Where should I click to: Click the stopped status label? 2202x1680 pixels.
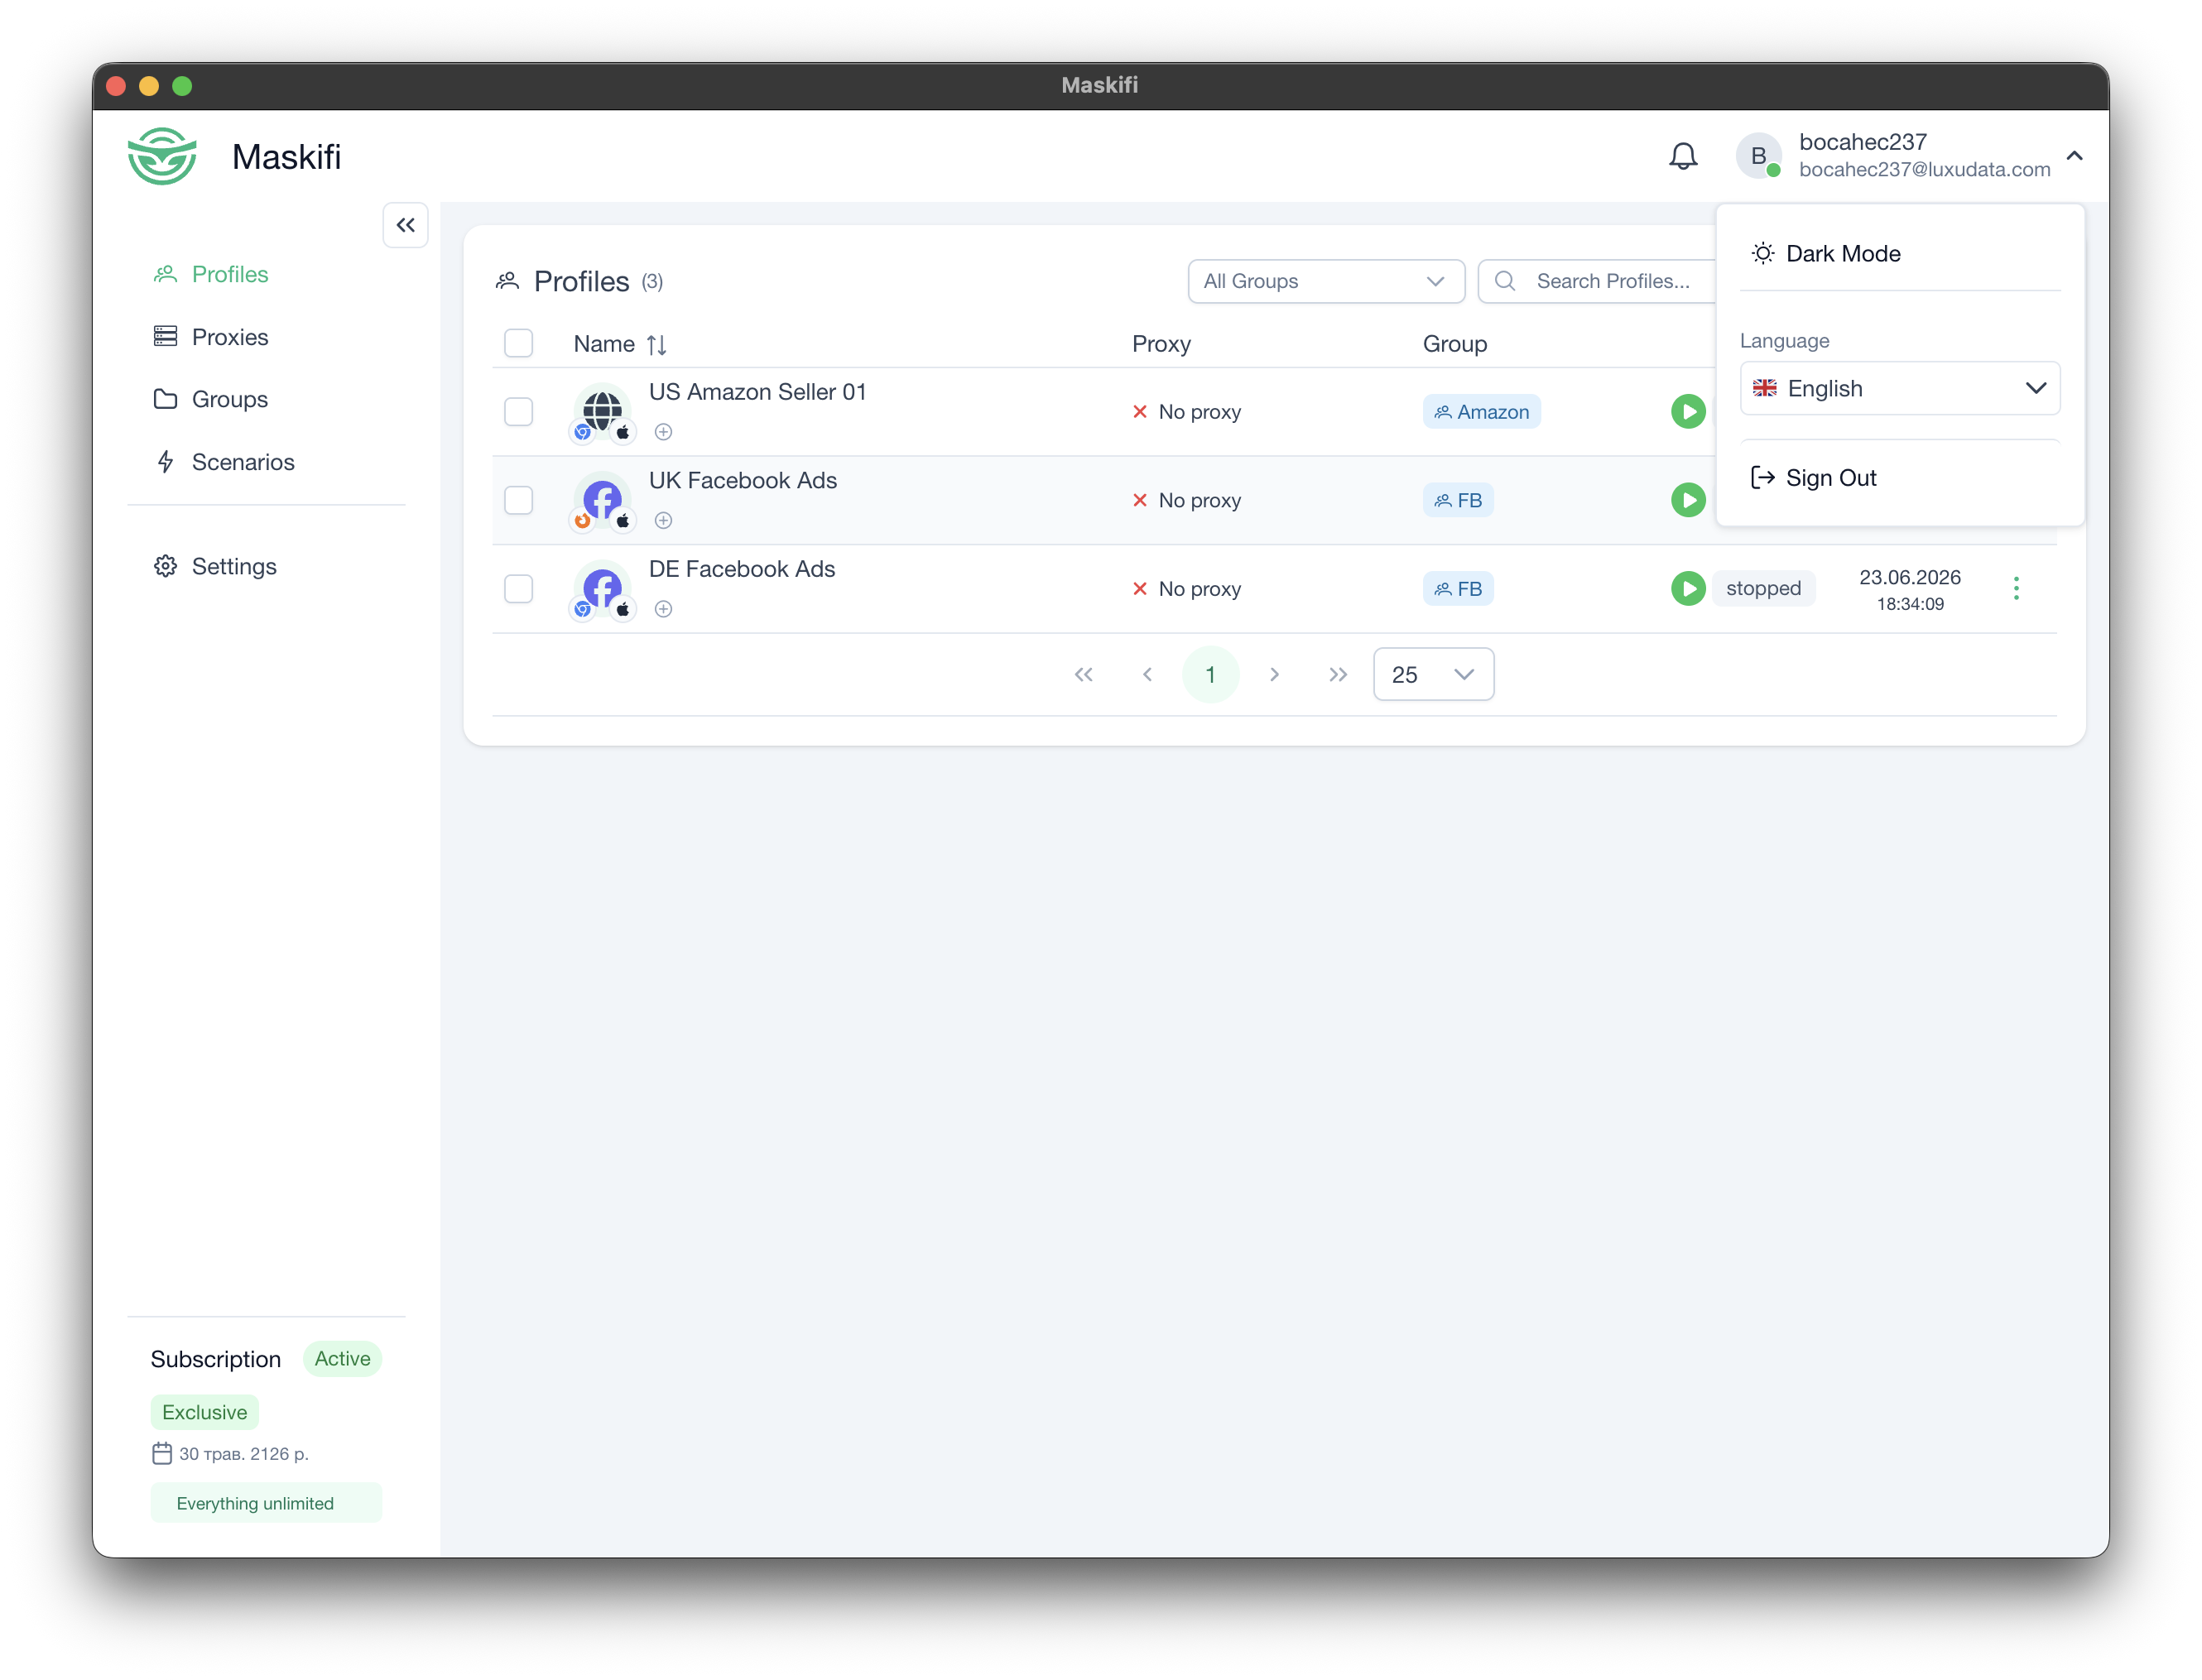pyautogui.click(x=1763, y=588)
